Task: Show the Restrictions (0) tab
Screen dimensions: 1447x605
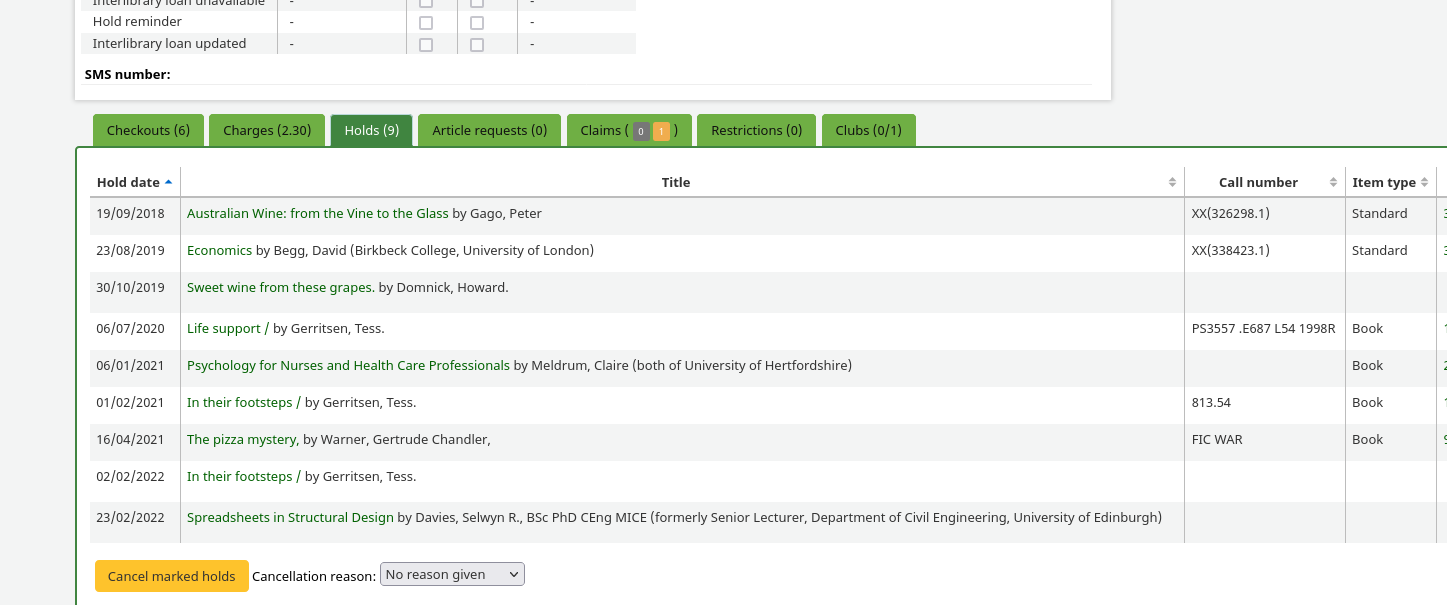Action: (x=756, y=130)
